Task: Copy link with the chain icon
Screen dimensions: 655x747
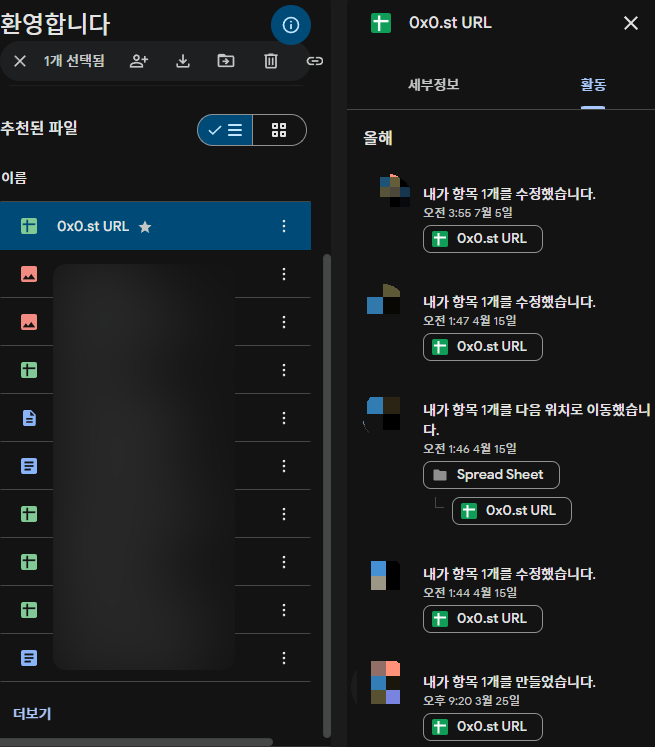Action: (x=314, y=61)
